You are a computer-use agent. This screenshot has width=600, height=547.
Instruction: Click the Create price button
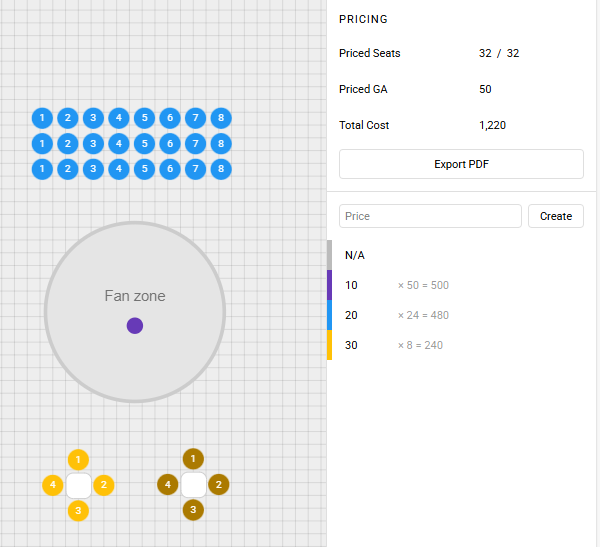tap(555, 216)
